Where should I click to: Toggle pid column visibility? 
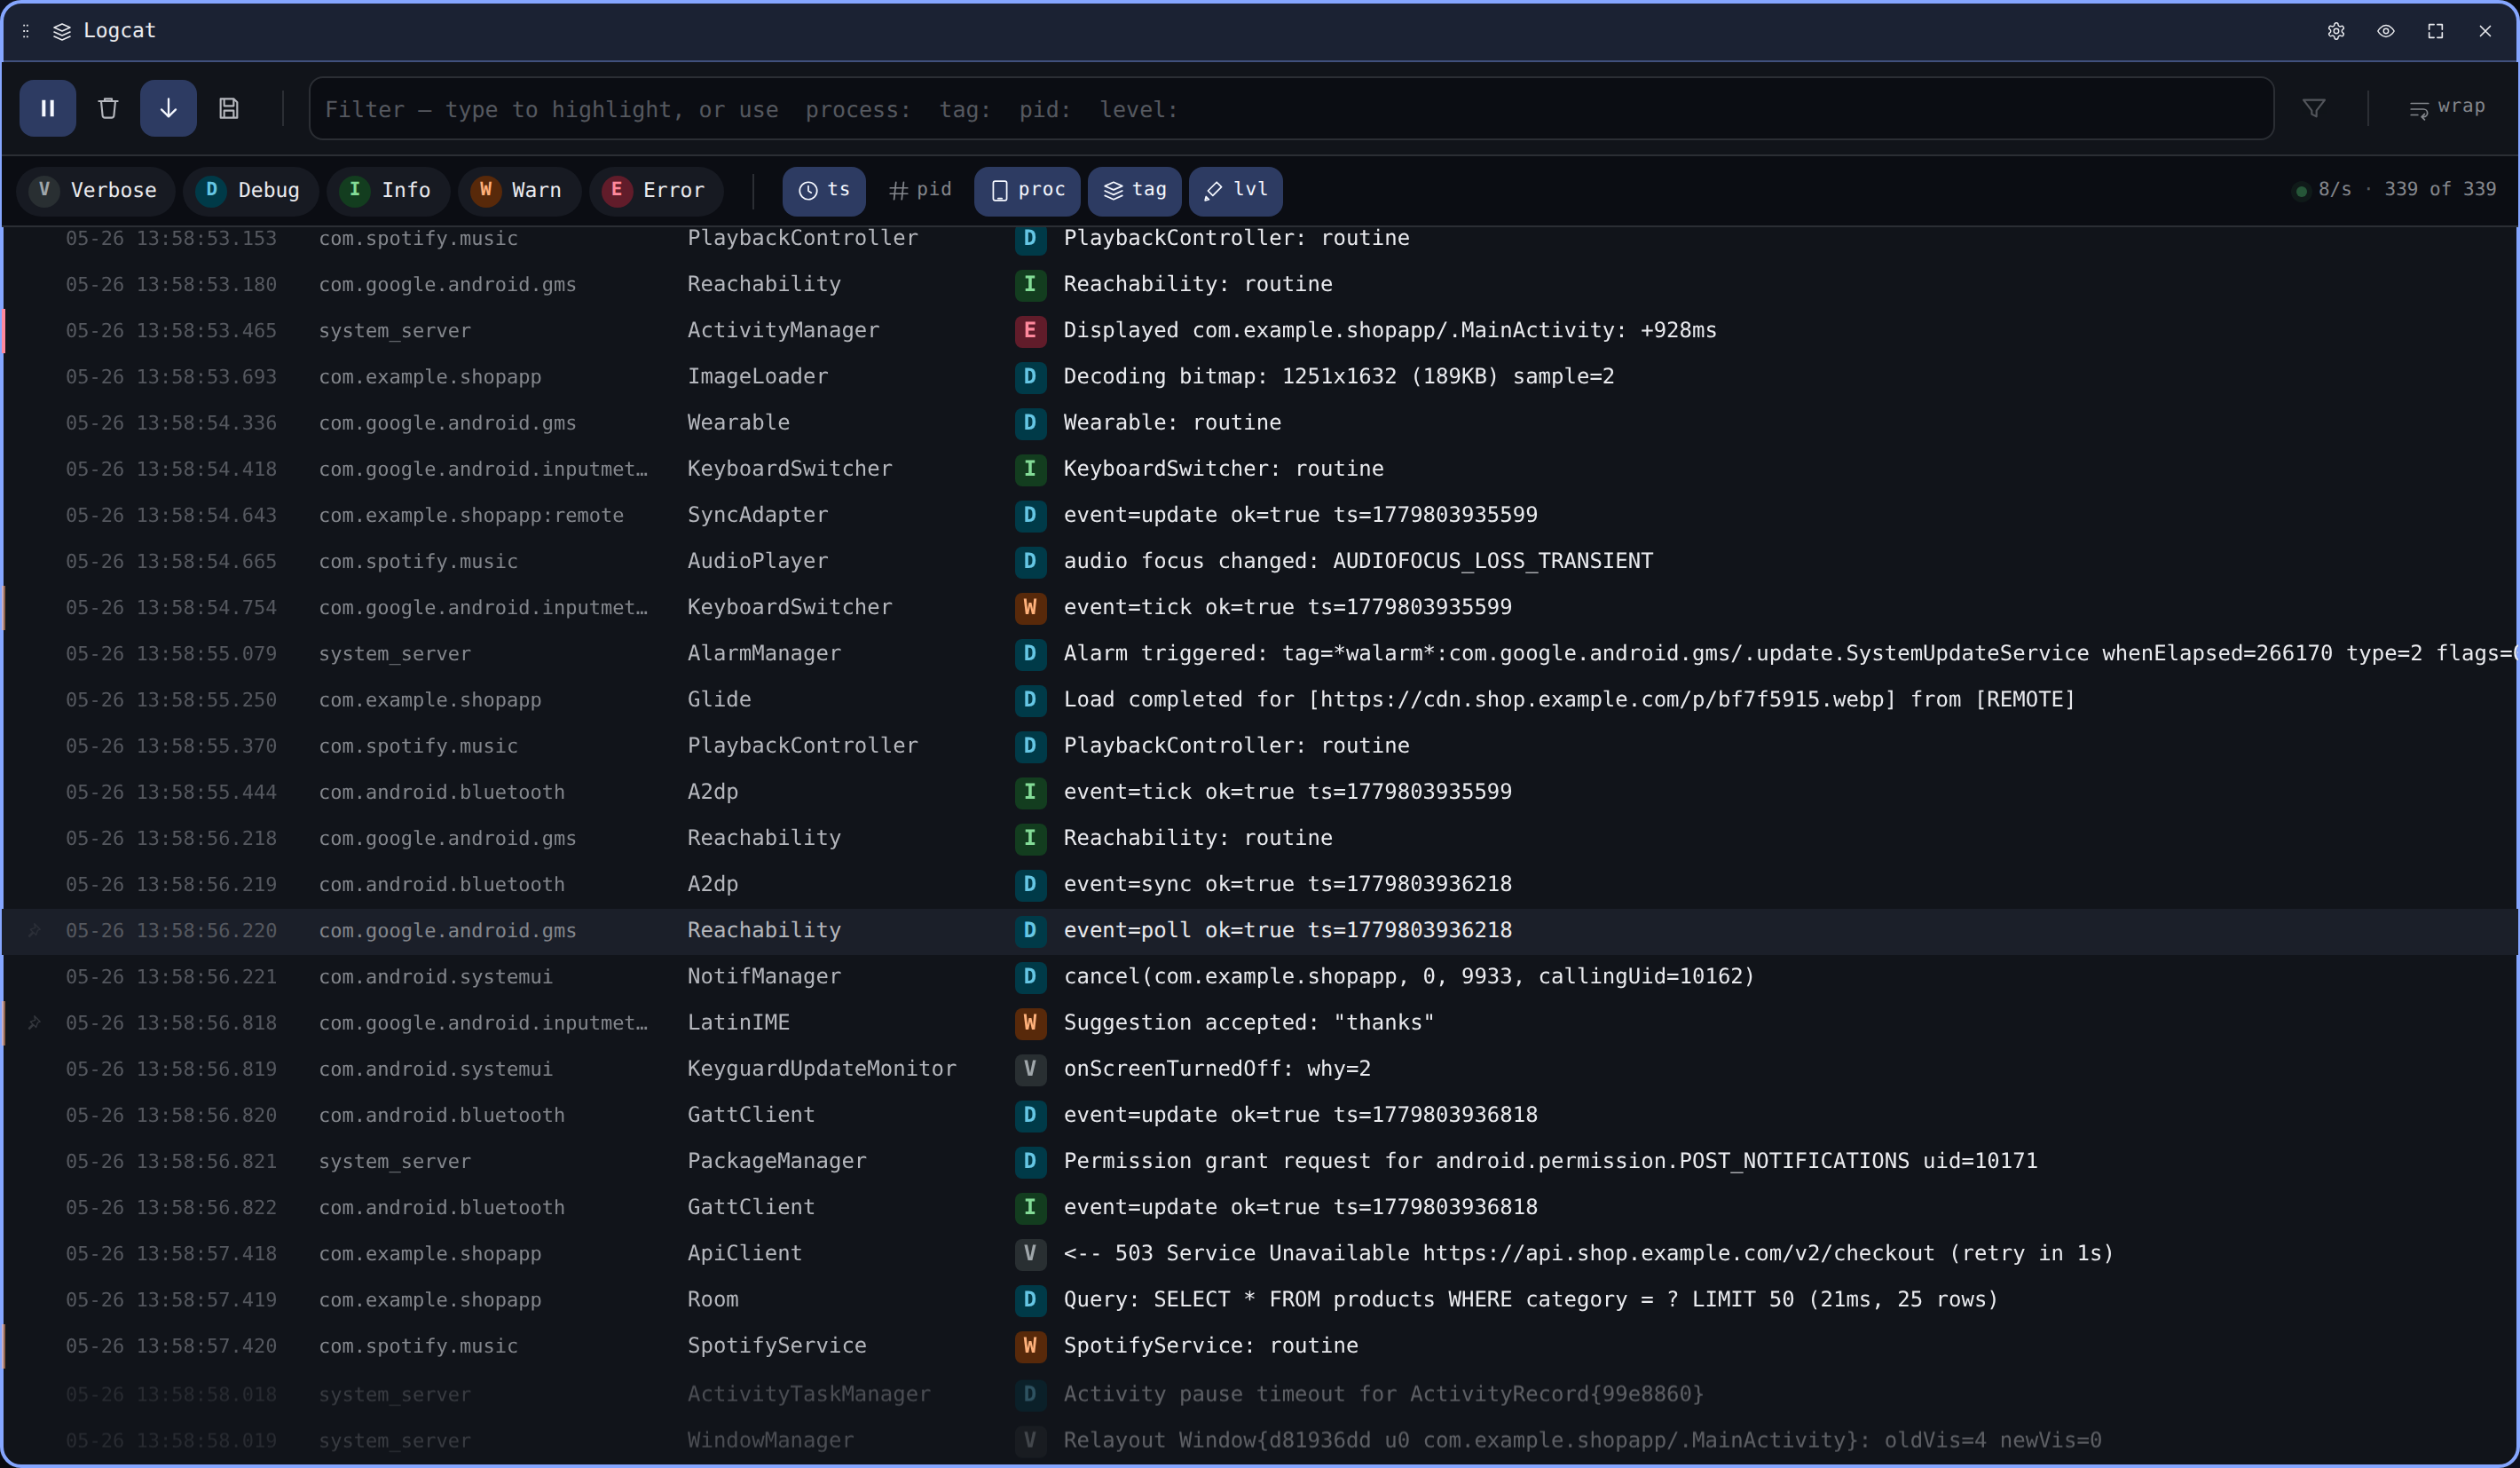coord(920,190)
